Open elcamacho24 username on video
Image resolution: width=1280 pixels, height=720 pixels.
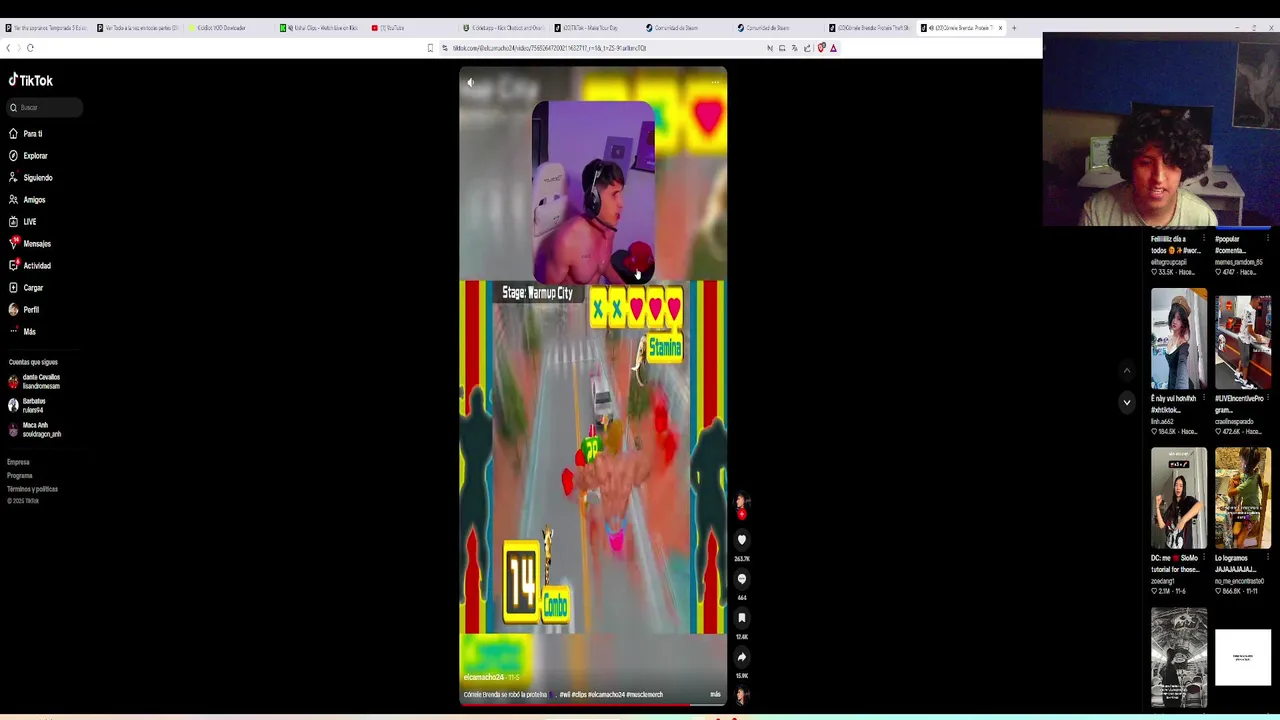pos(484,677)
